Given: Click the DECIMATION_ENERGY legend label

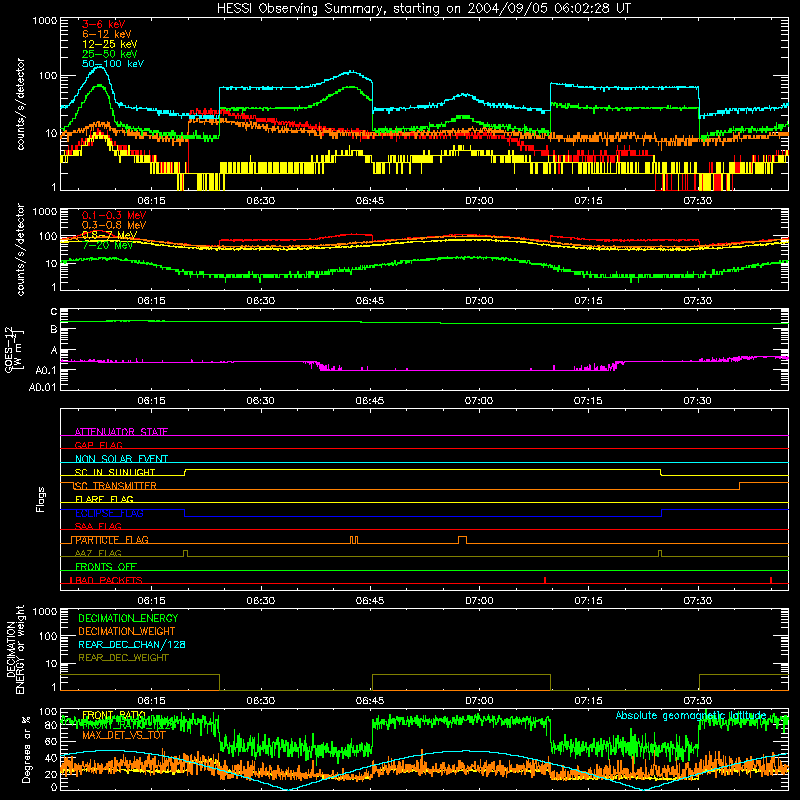Looking at the screenshot, I should (x=128, y=618).
